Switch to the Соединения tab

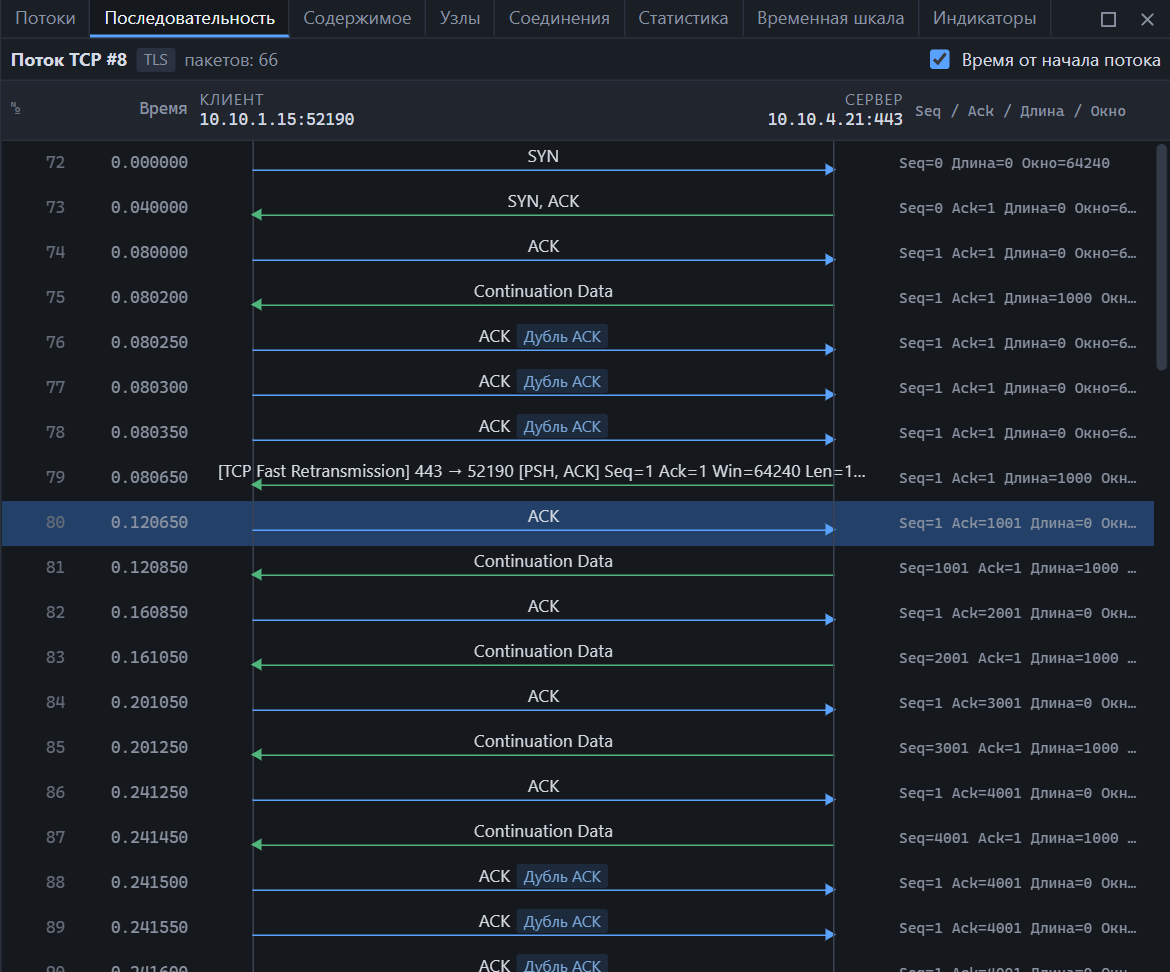pyautogui.click(x=559, y=18)
